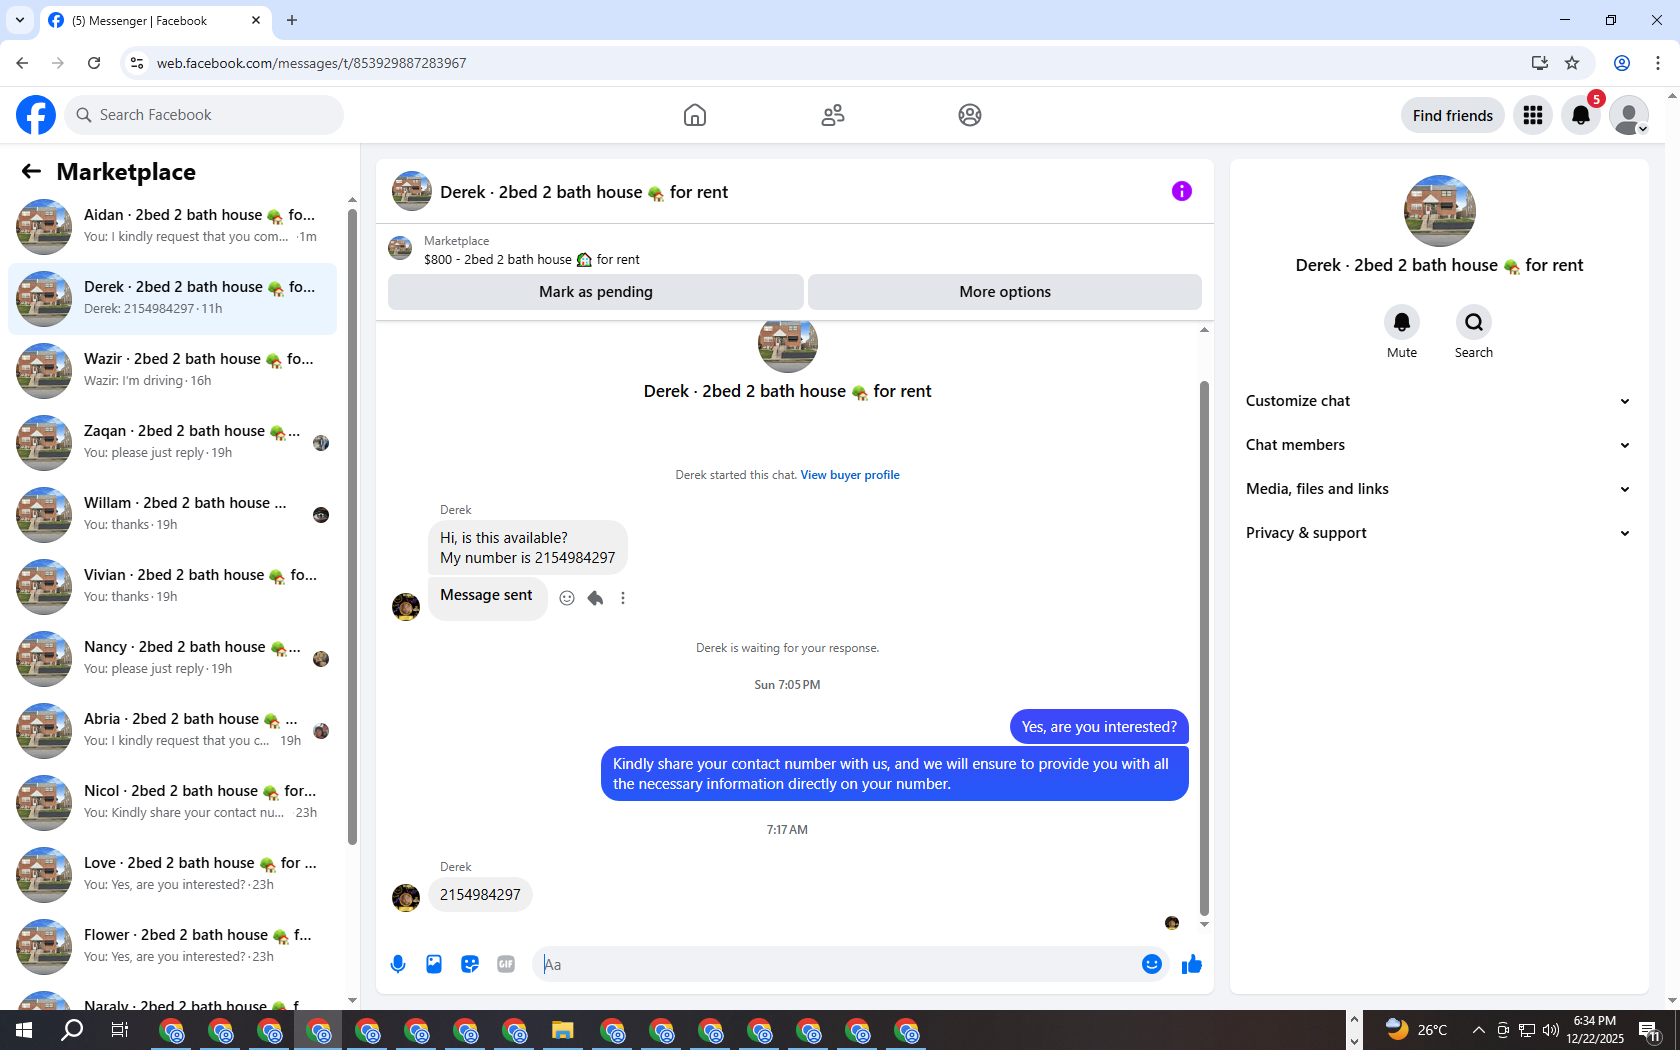Screen dimensions: 1680x1050
Task: Send a voice clip with microphone icon
Action: click(398, 964)
